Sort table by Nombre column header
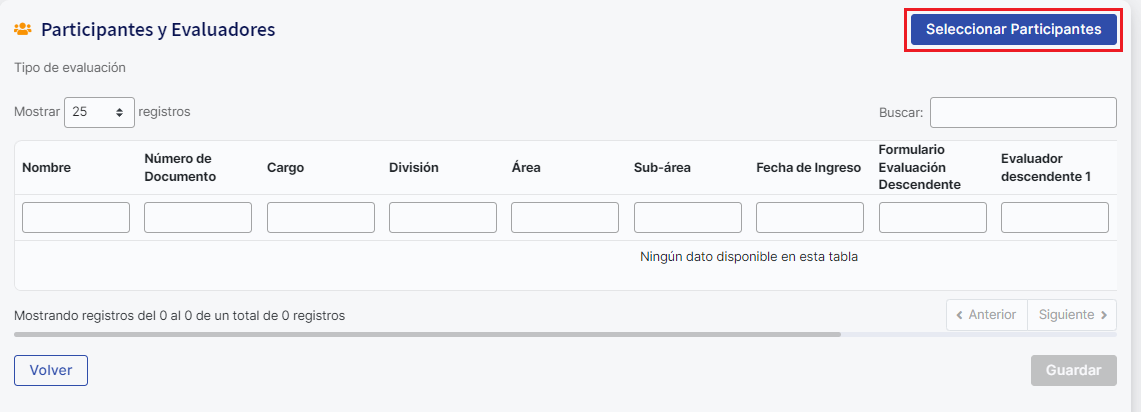1141x412 pixels. [x=47, y=168]
